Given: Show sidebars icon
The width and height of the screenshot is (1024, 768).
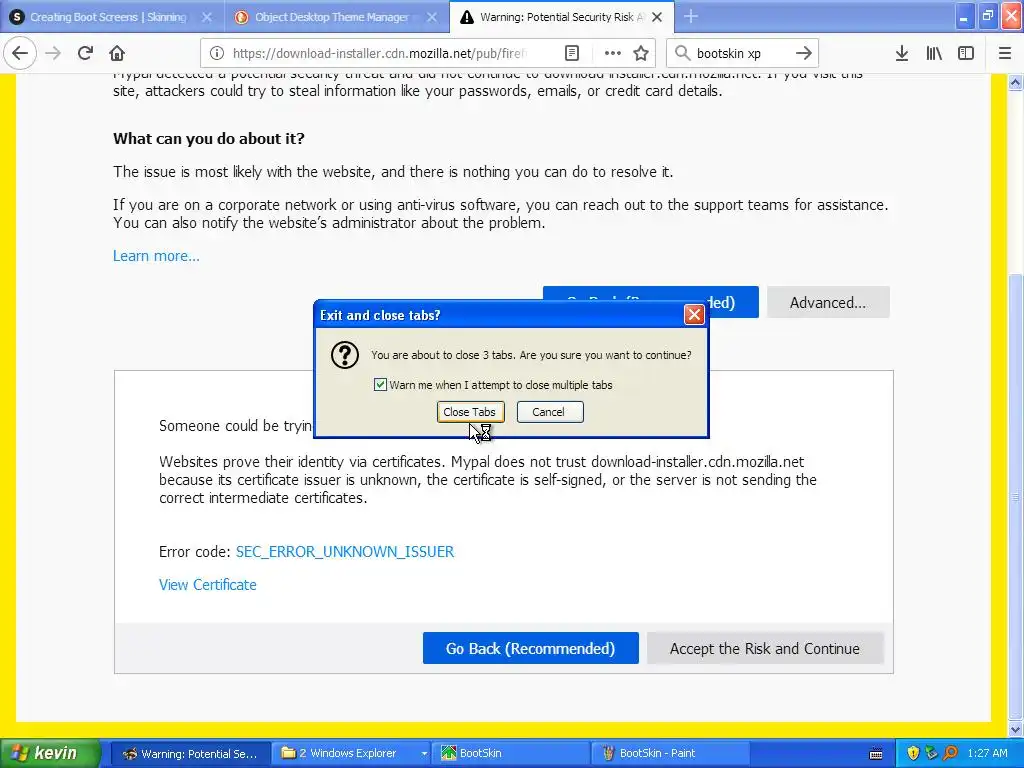Looking at the screenshot, I should [x=966, y=53].
